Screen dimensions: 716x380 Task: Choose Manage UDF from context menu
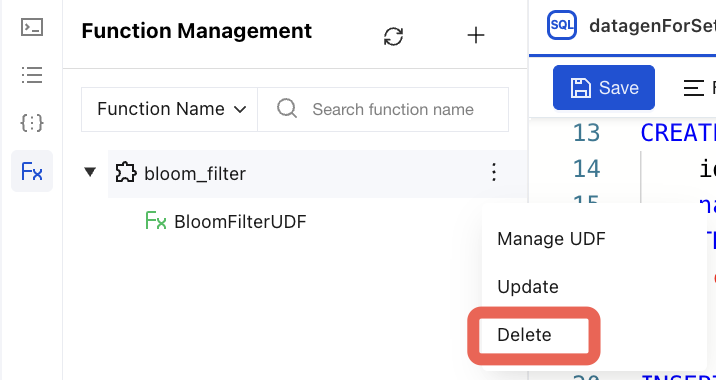551,238
